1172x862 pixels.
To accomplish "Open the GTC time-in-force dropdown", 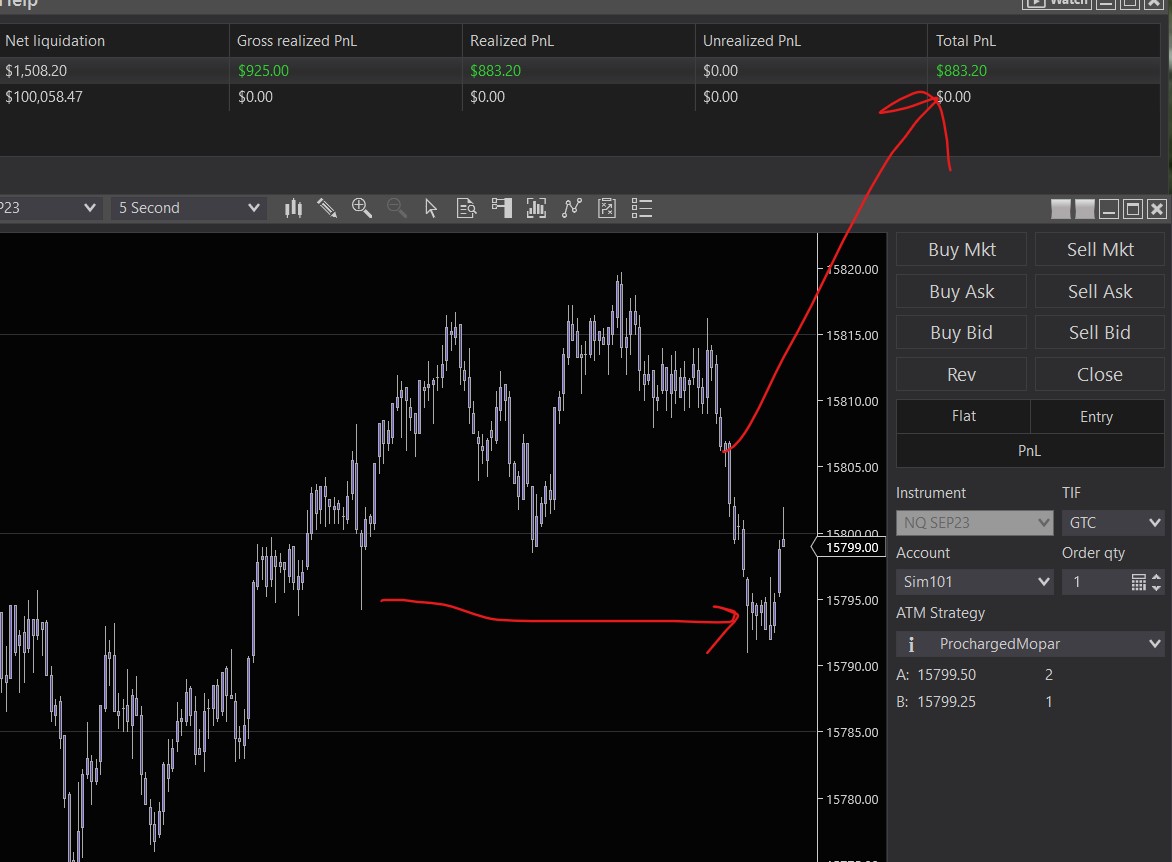I will click(x=1113, y=523).
